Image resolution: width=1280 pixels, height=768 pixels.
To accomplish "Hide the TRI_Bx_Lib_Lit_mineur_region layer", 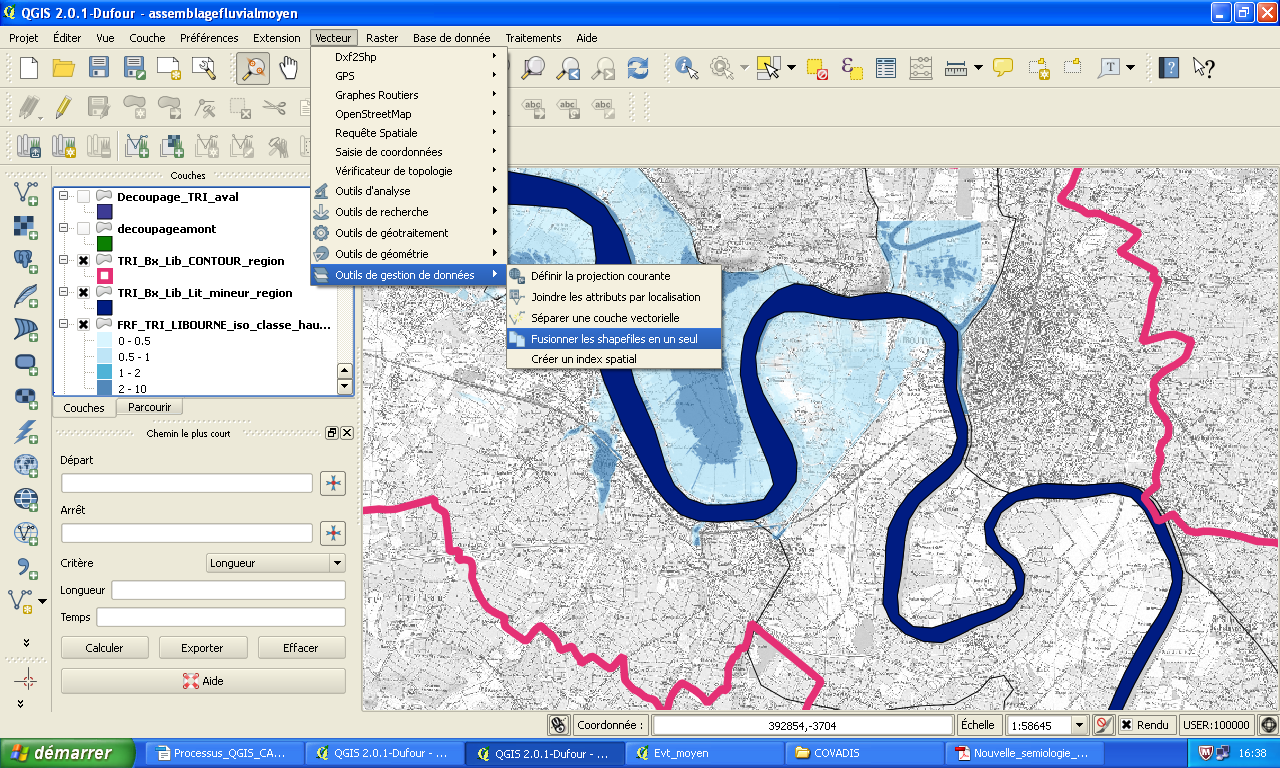I will pyautogui.click(x=84, y=293).
